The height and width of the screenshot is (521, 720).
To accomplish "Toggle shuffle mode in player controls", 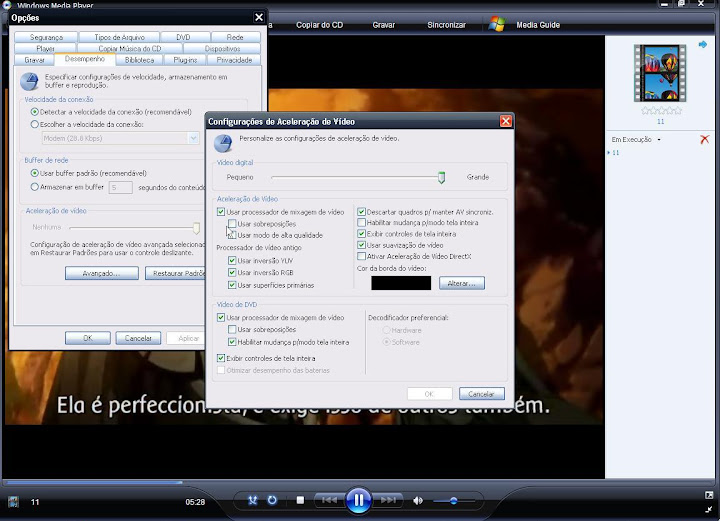I will [x=253, y=500].
